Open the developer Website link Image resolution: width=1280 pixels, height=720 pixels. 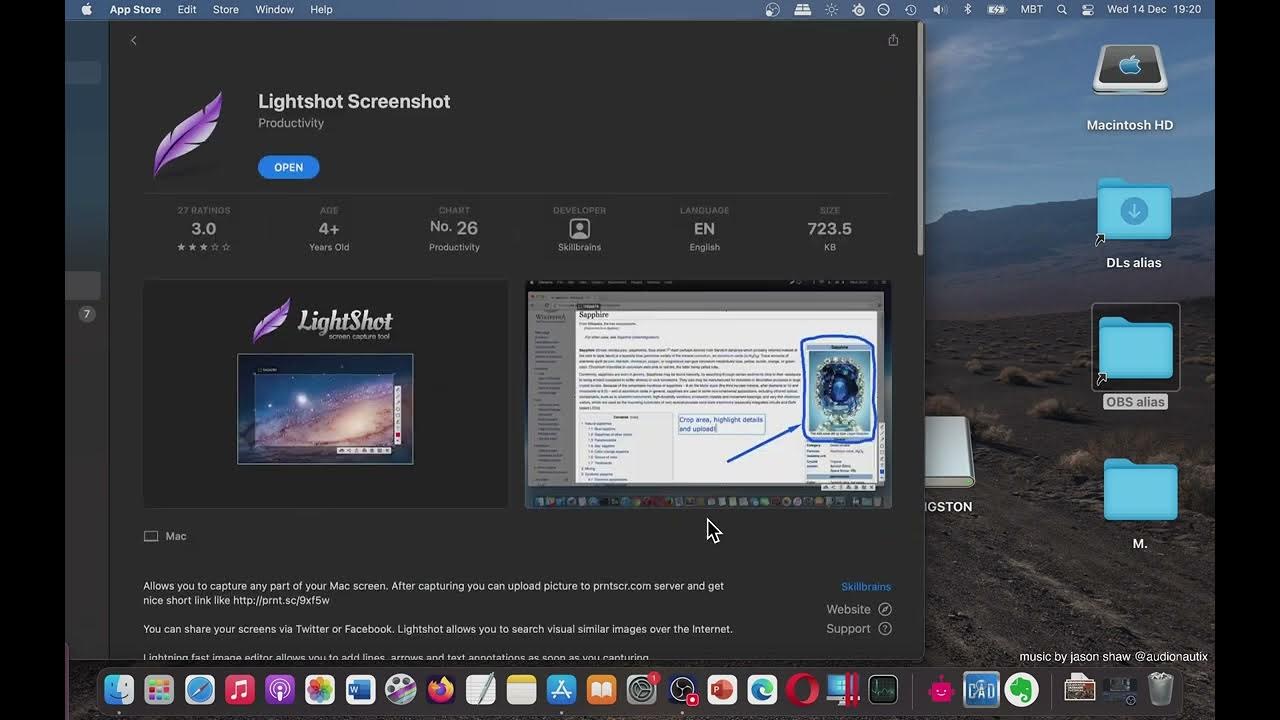[848, 609]
